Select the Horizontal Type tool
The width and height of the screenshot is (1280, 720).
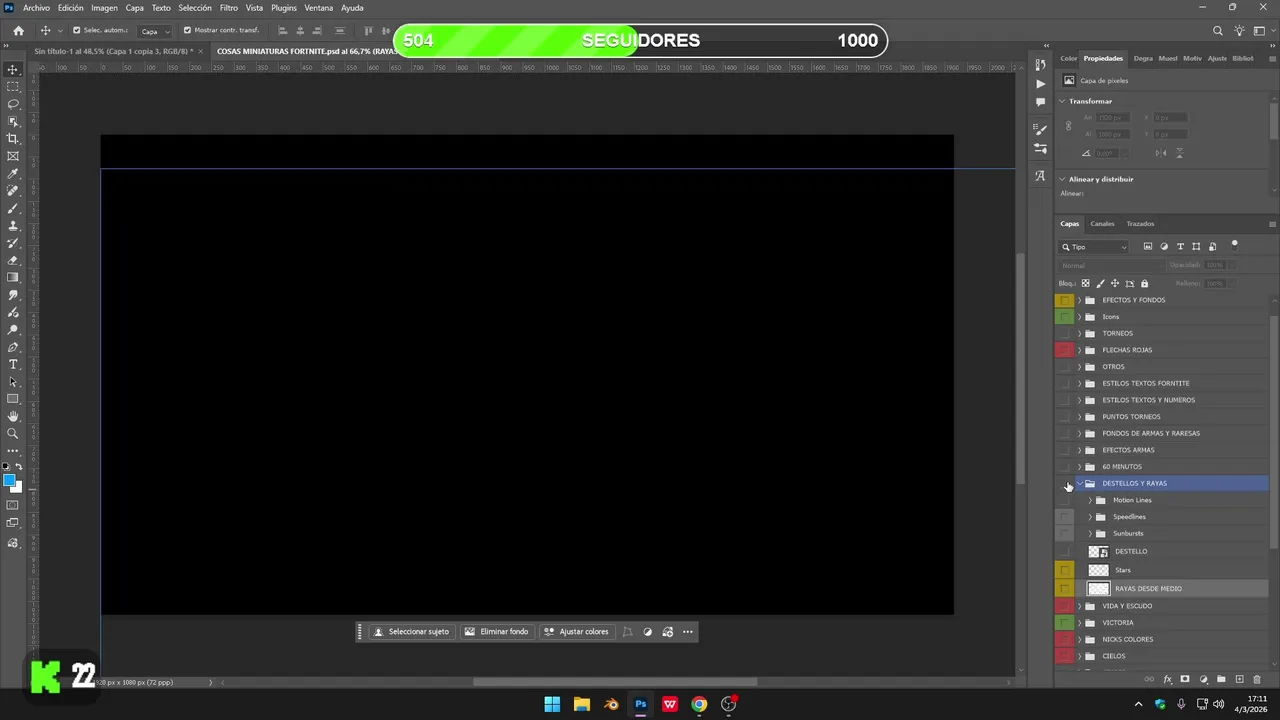(13, 364)
